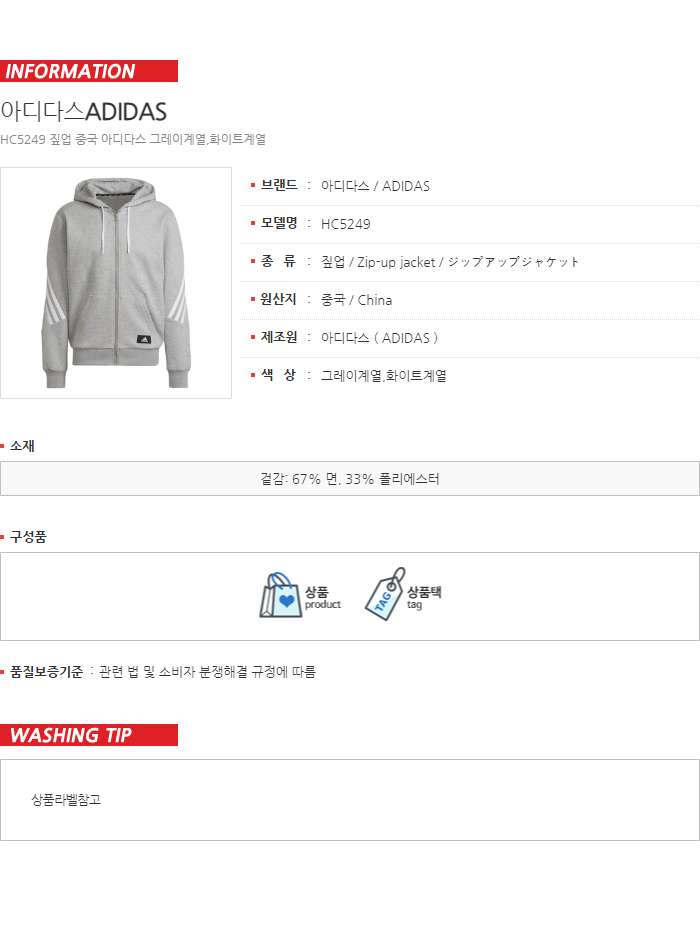
Task: Click the brand value 아디다스 / ADIDAS
Action: 375,186
